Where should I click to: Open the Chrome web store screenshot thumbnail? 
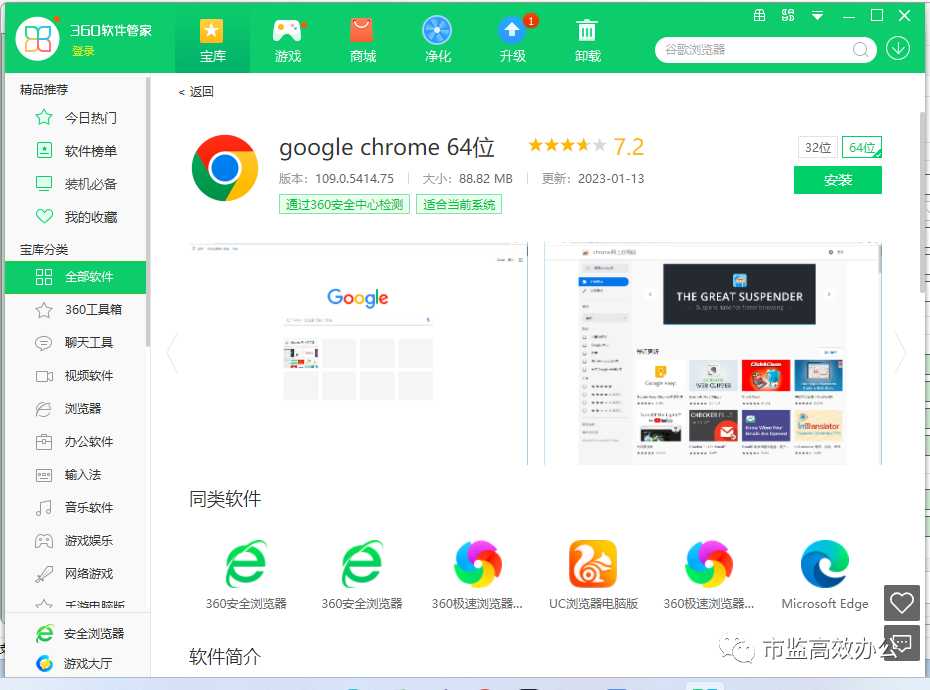713,354
